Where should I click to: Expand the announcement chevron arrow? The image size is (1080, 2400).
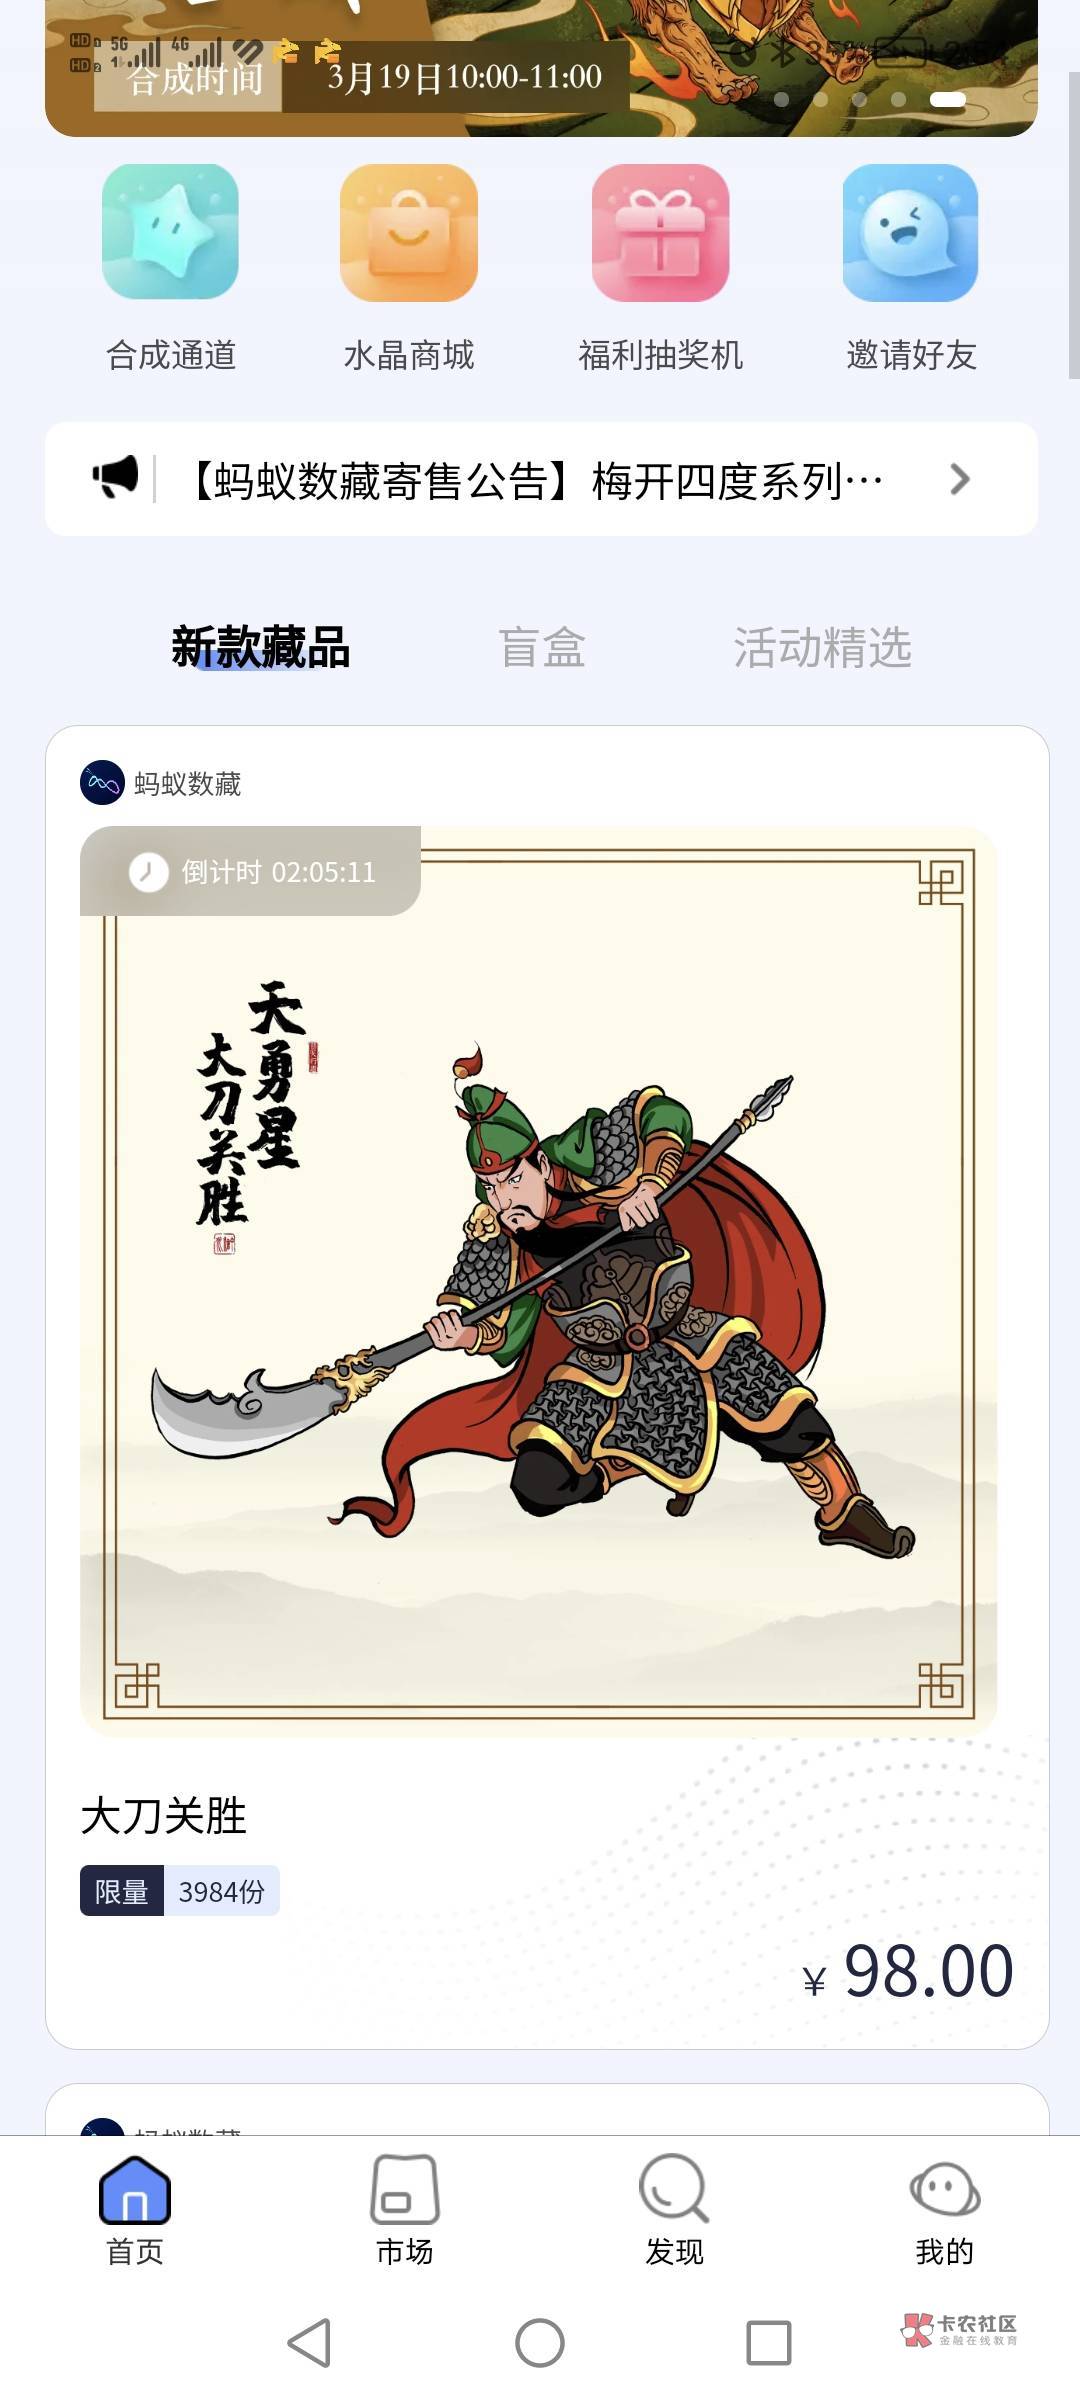(960, 479)
